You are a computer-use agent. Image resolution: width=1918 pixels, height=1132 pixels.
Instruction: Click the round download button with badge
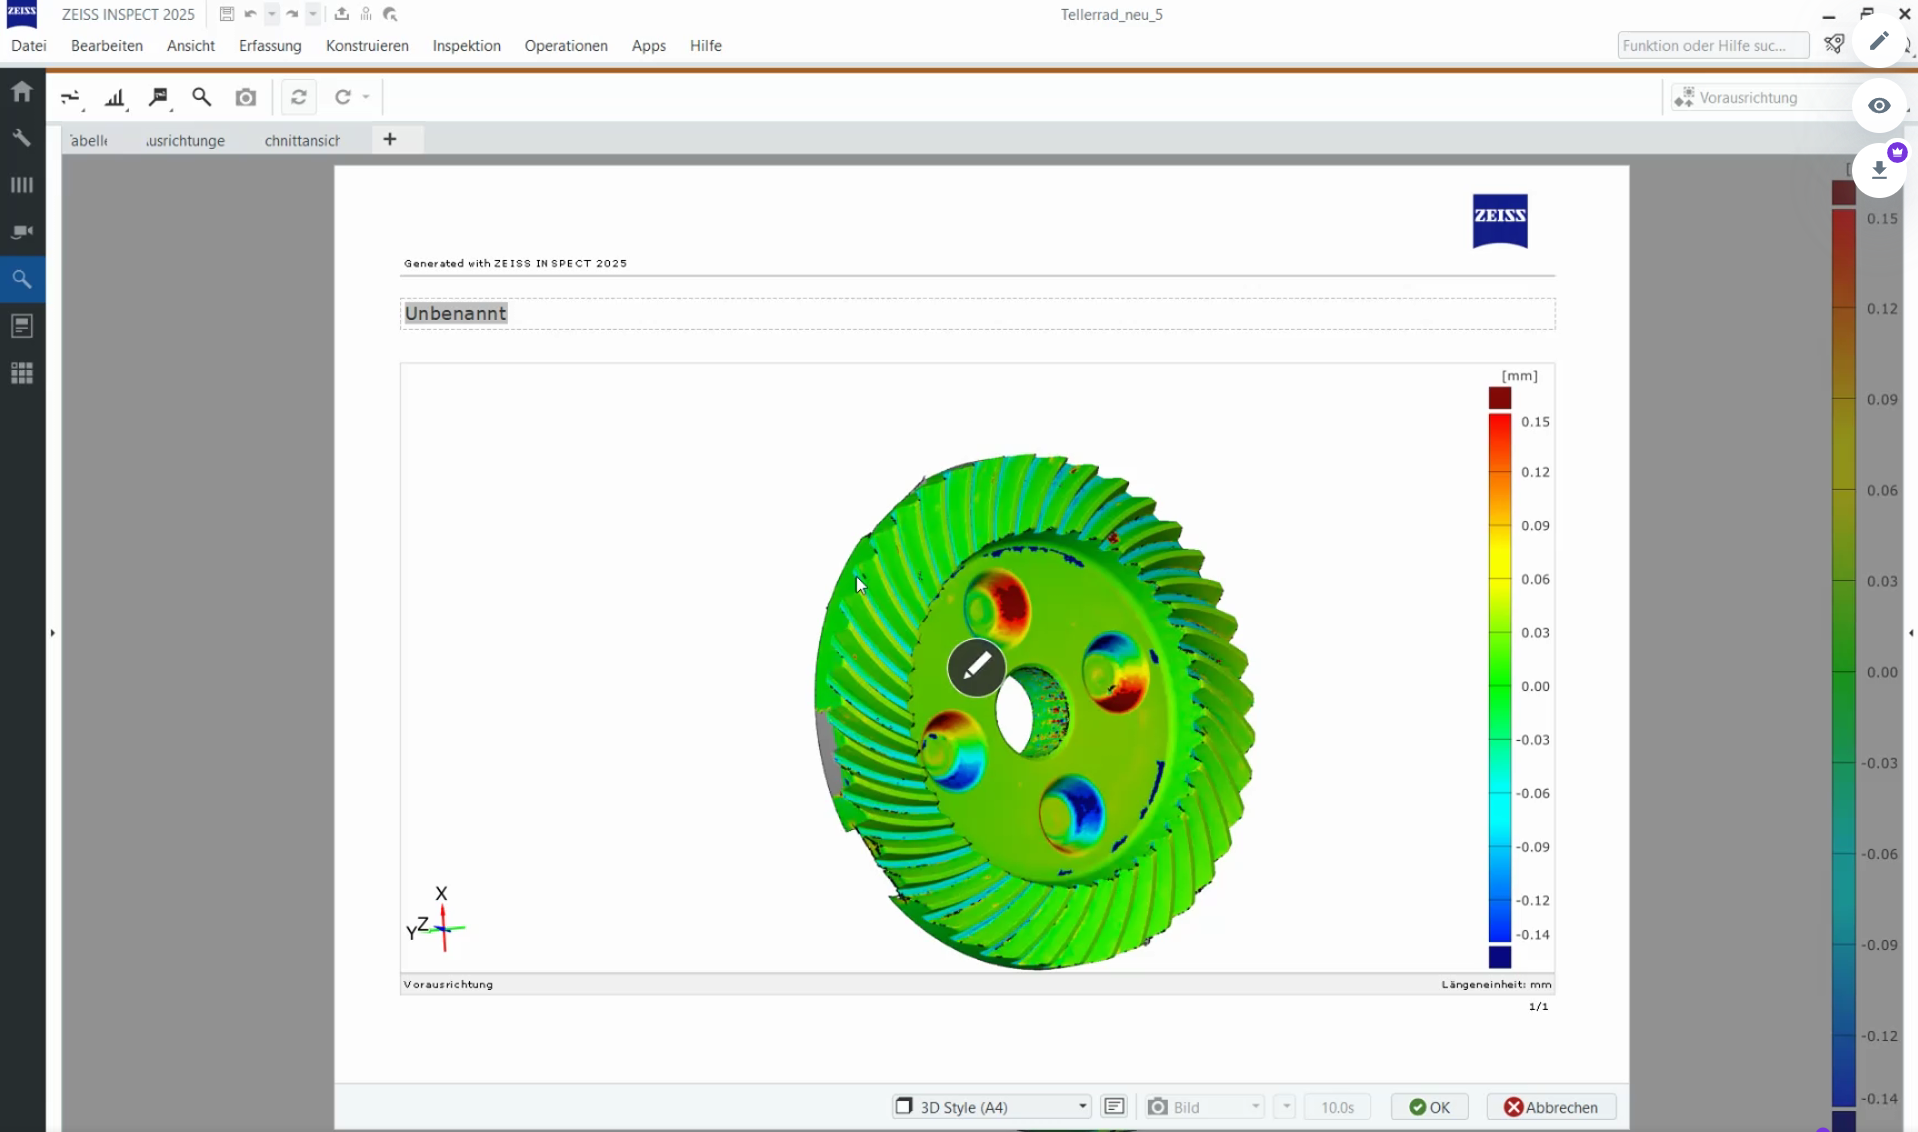[x=1879, y=170]
